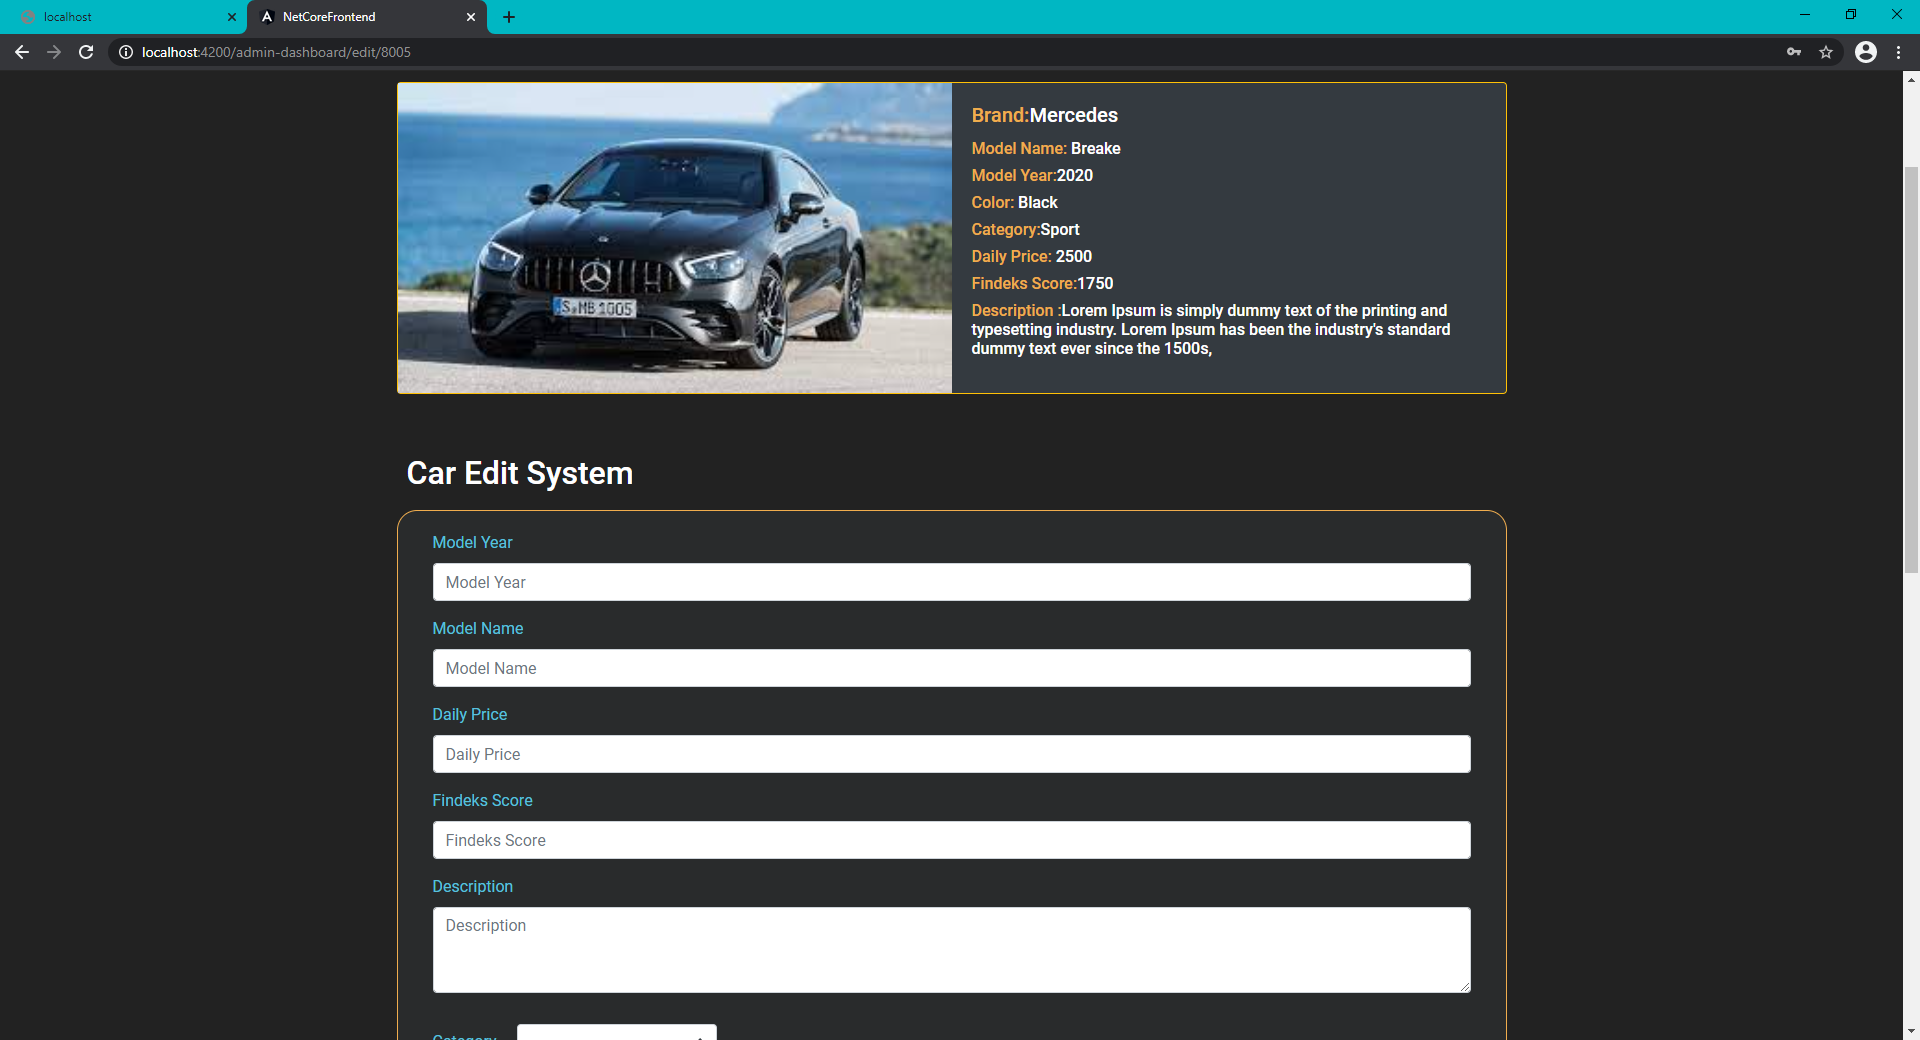
Task: Minimize the browser window
Action: (x=1805, y=15)
